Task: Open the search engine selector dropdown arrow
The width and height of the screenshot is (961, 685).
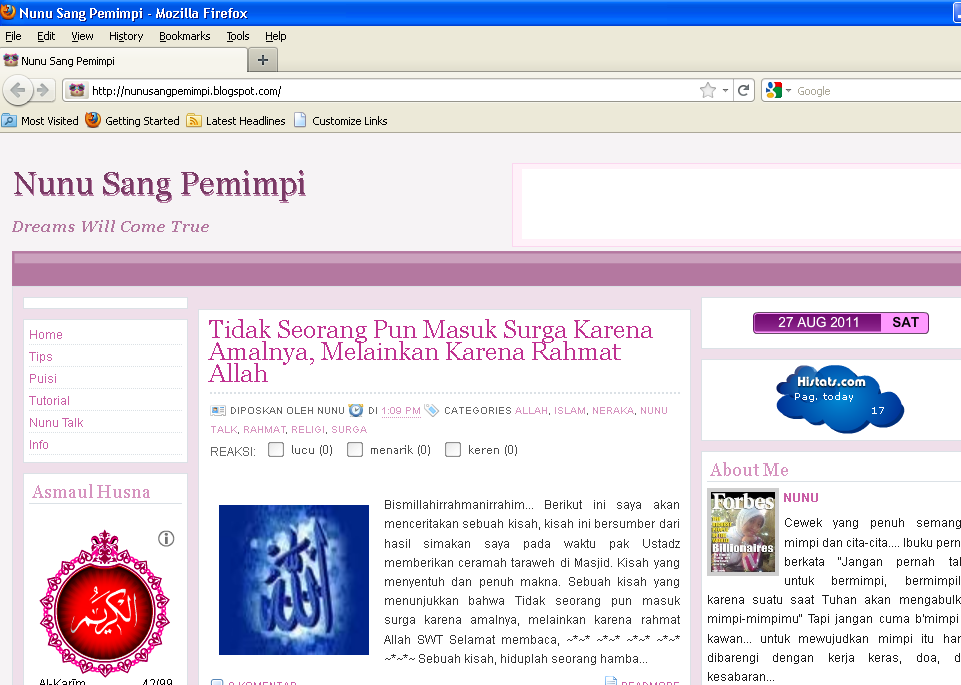Action: 789,91
